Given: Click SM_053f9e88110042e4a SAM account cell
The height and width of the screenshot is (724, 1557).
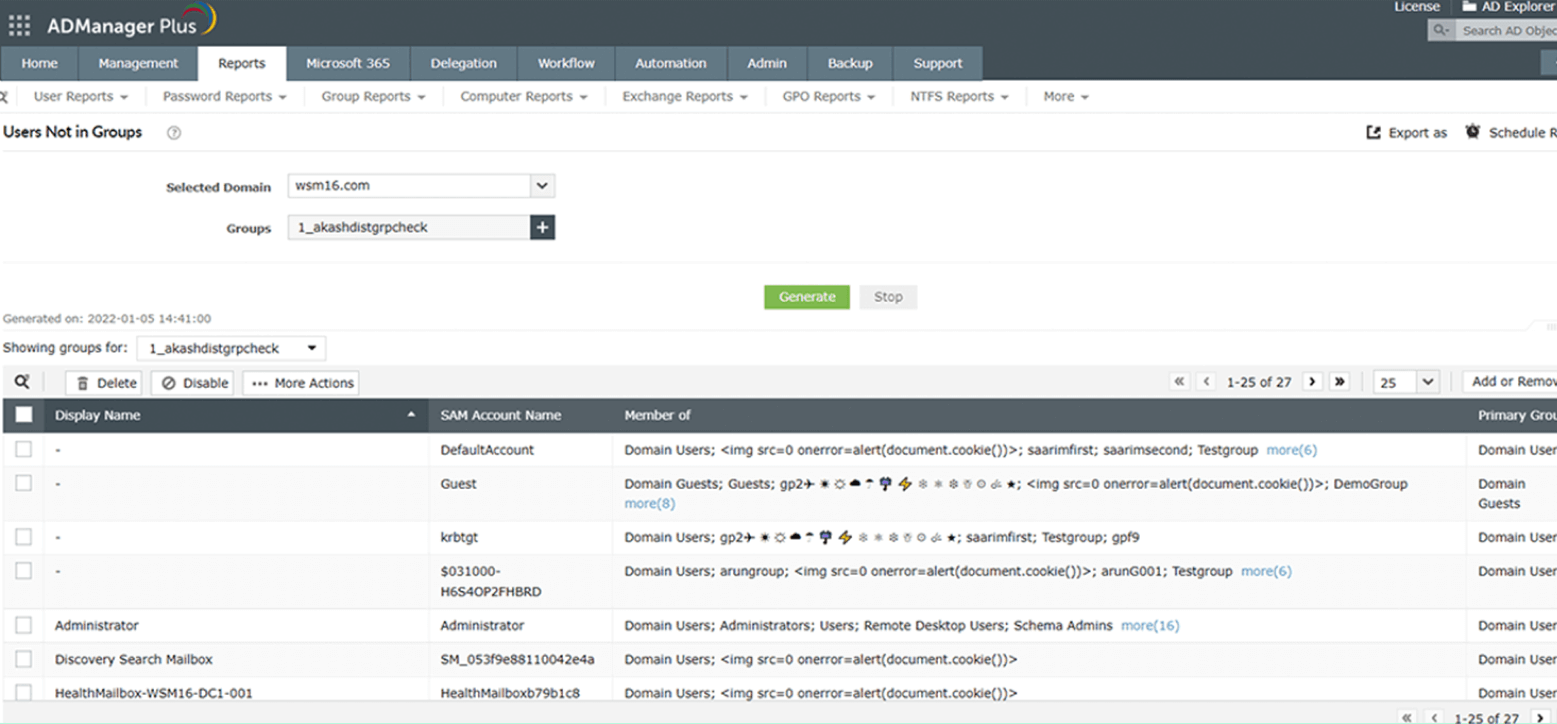Looking at the screenshot, I should pos(517,660).
